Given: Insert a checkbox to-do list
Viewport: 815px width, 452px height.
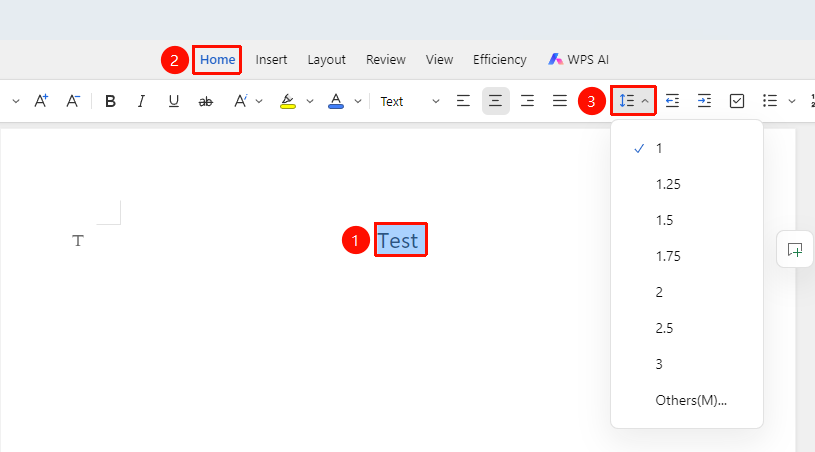Looking at the screenshot, I should [737, 101].
